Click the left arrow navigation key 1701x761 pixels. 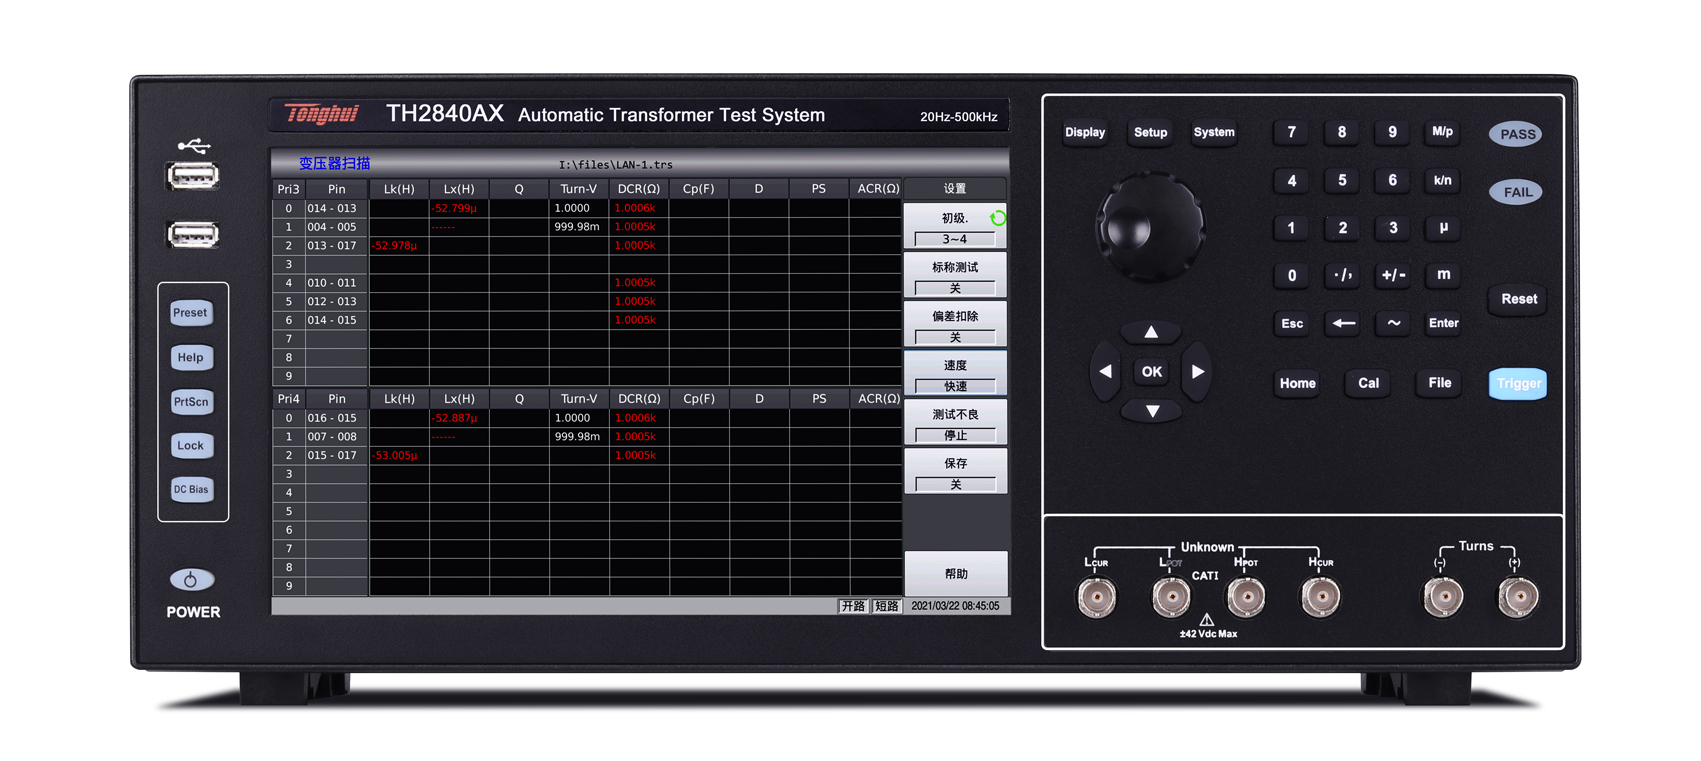(x=1105, y=371)
